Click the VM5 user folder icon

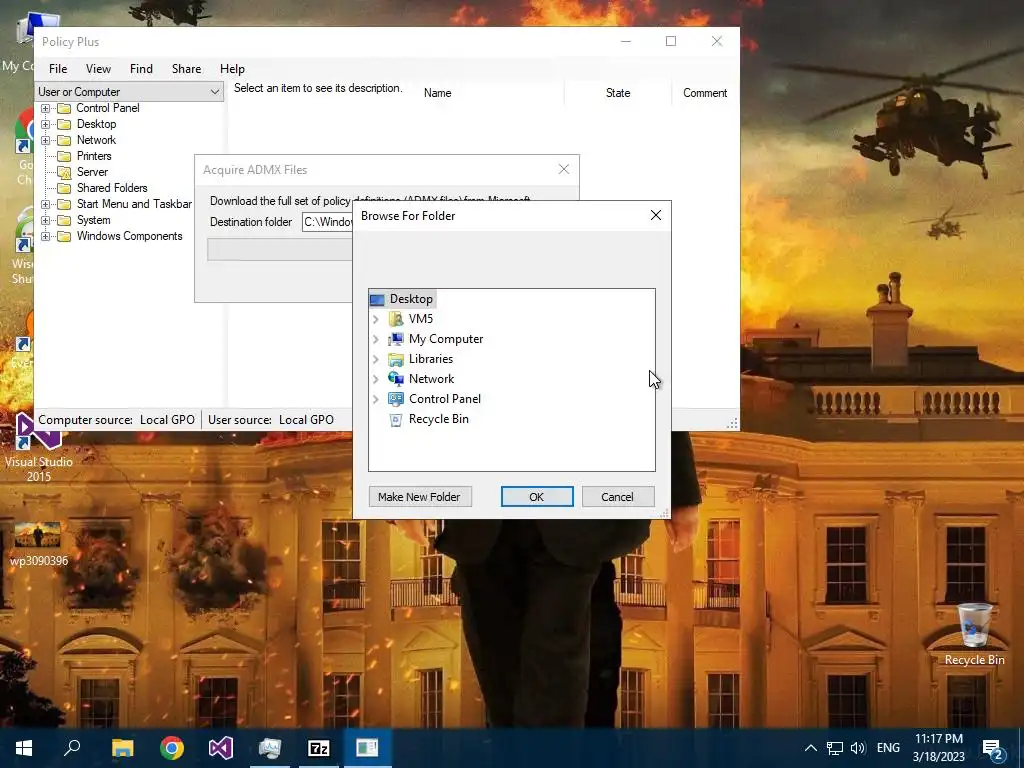(x=396, y=319)
